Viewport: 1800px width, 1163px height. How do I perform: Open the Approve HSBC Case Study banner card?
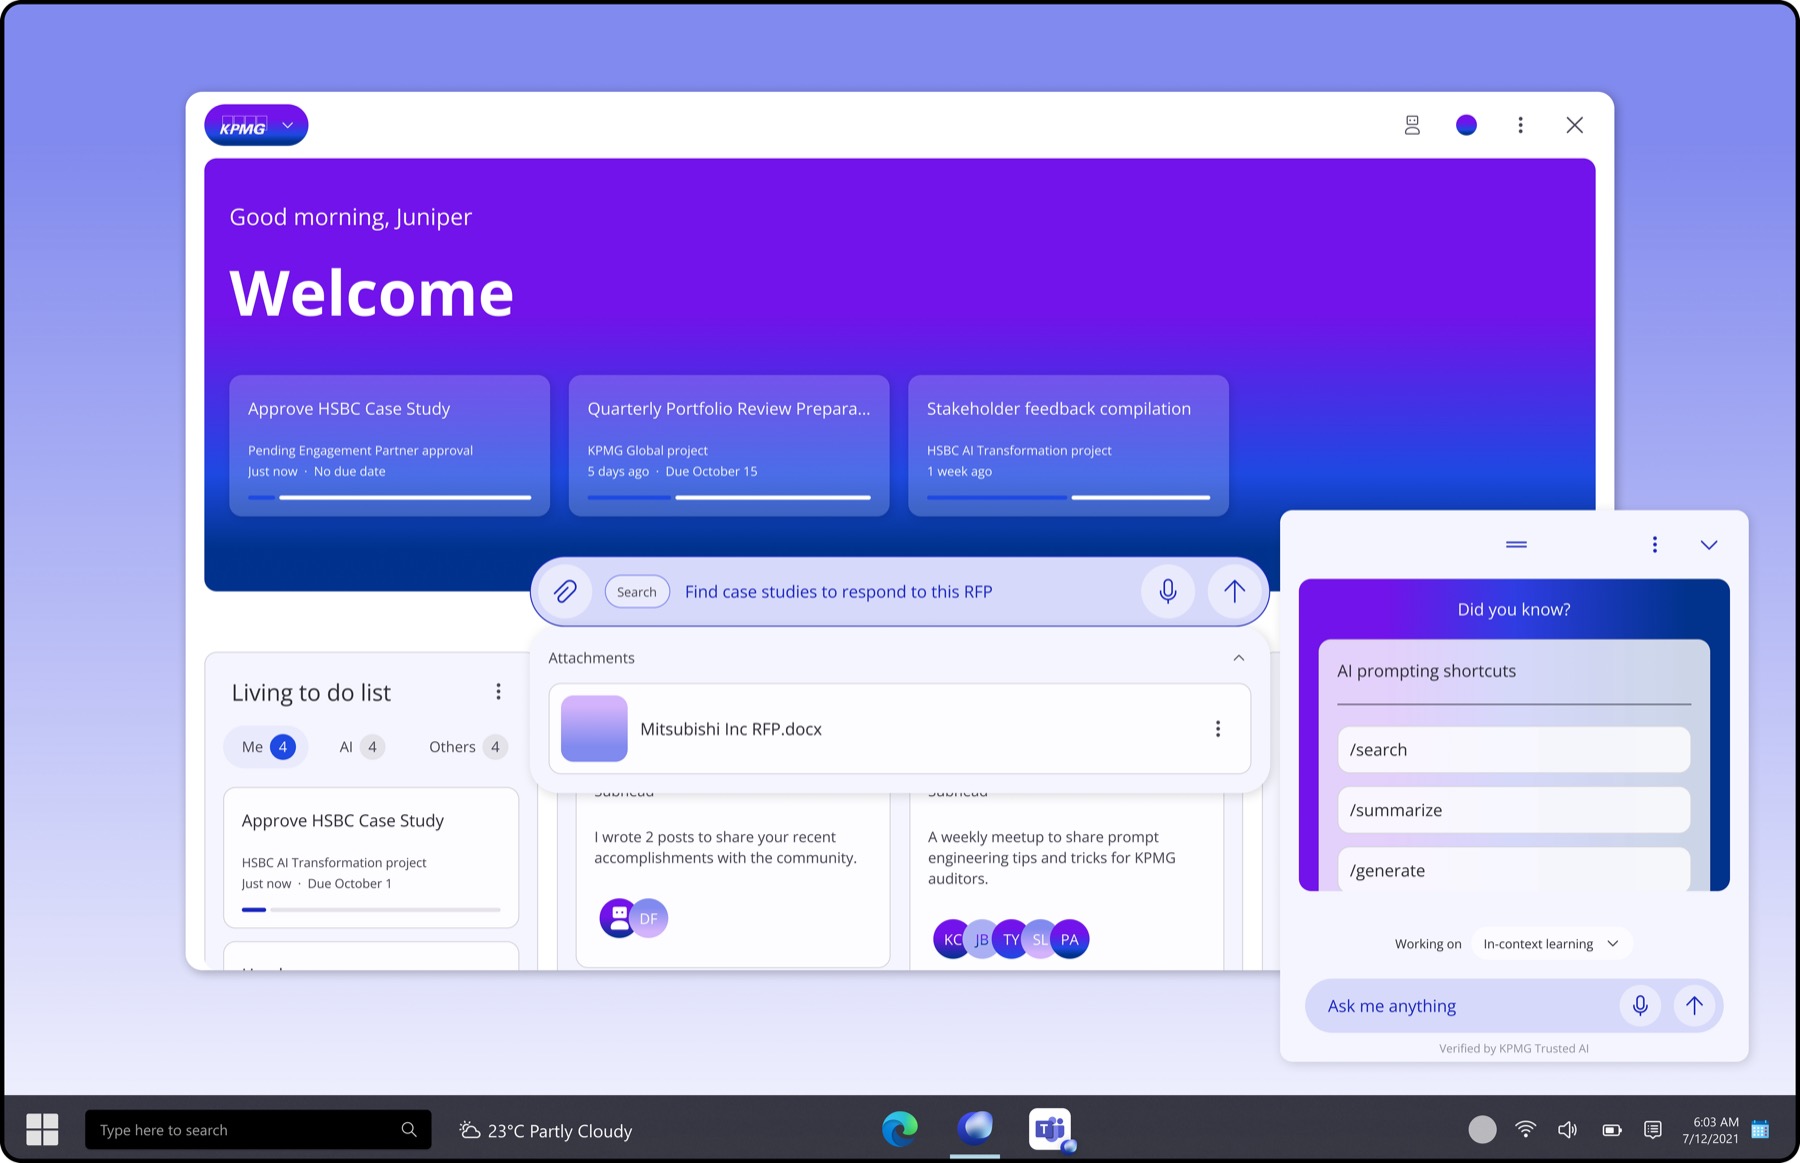tap(389, 445)
